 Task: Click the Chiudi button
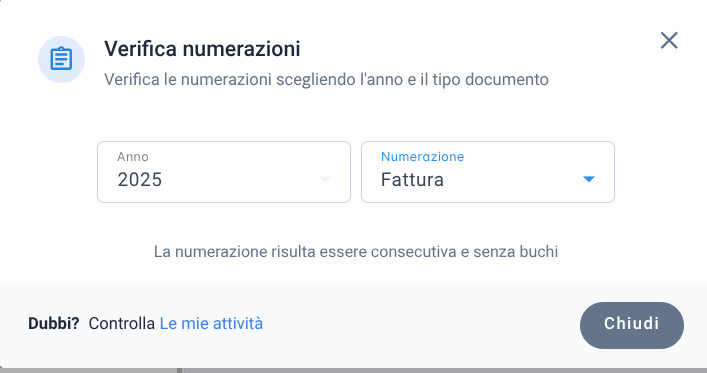(x=632, y=325)
